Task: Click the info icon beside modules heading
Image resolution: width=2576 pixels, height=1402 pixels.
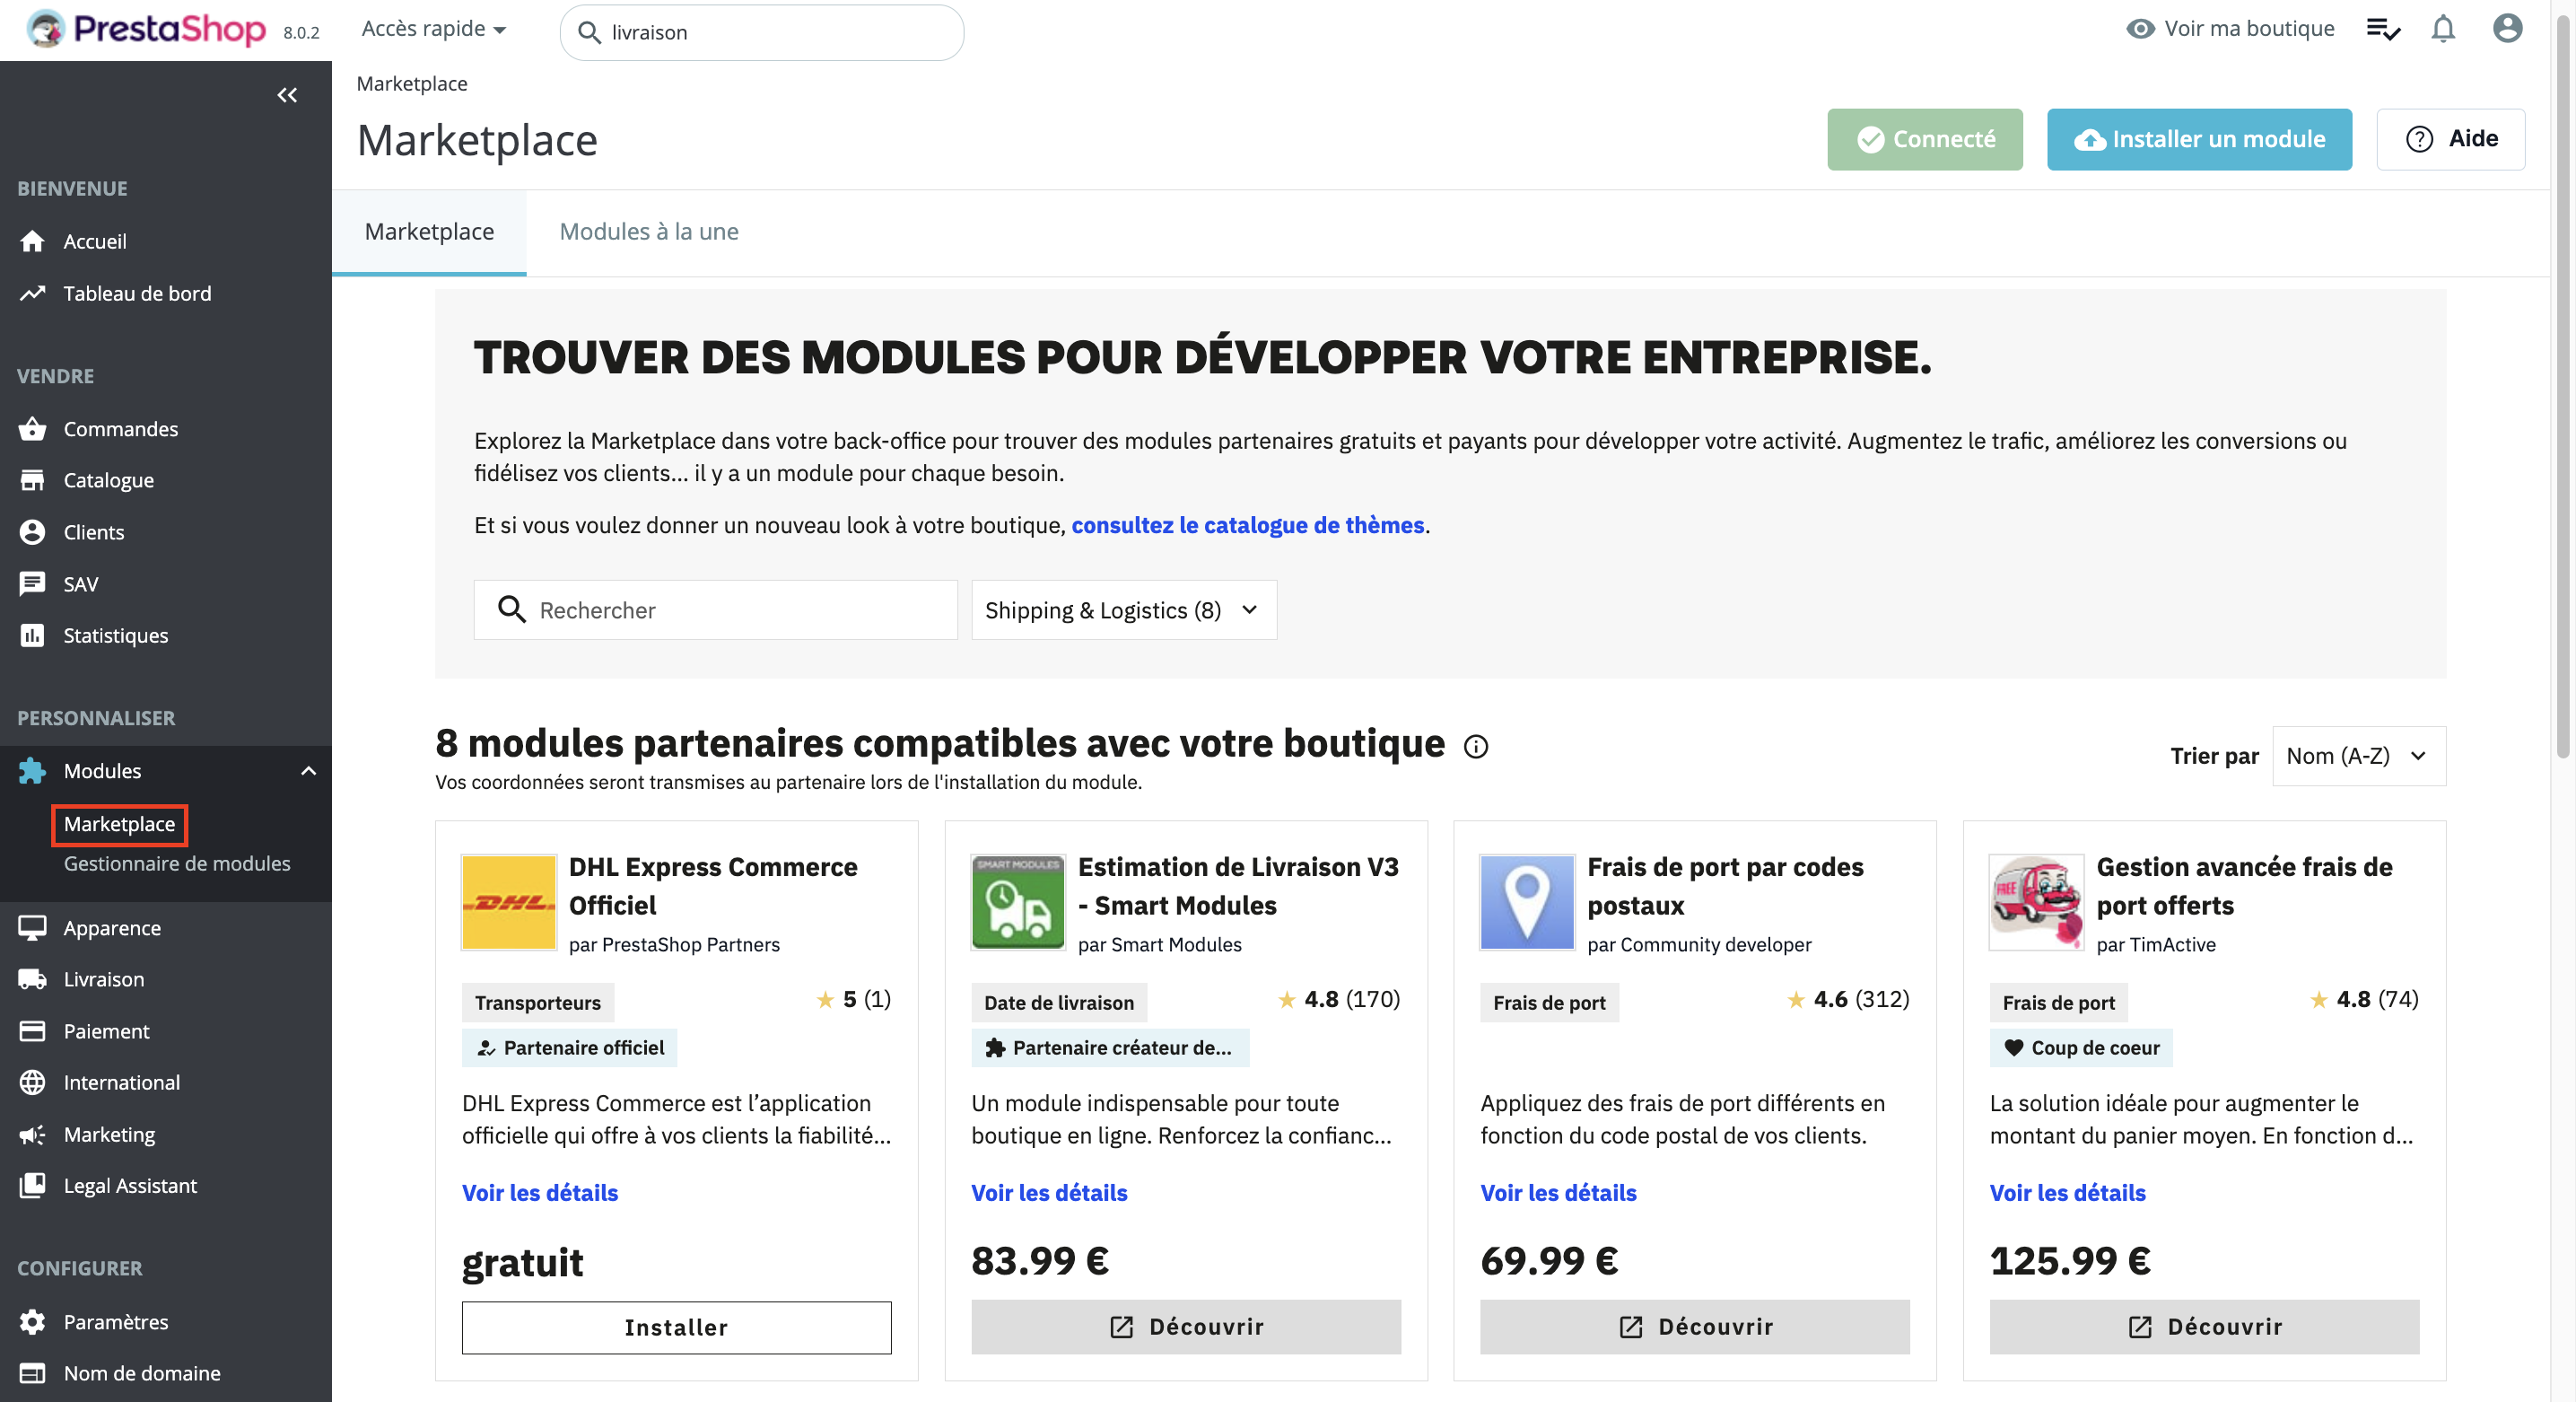Action: click(x=1476, y=746)
